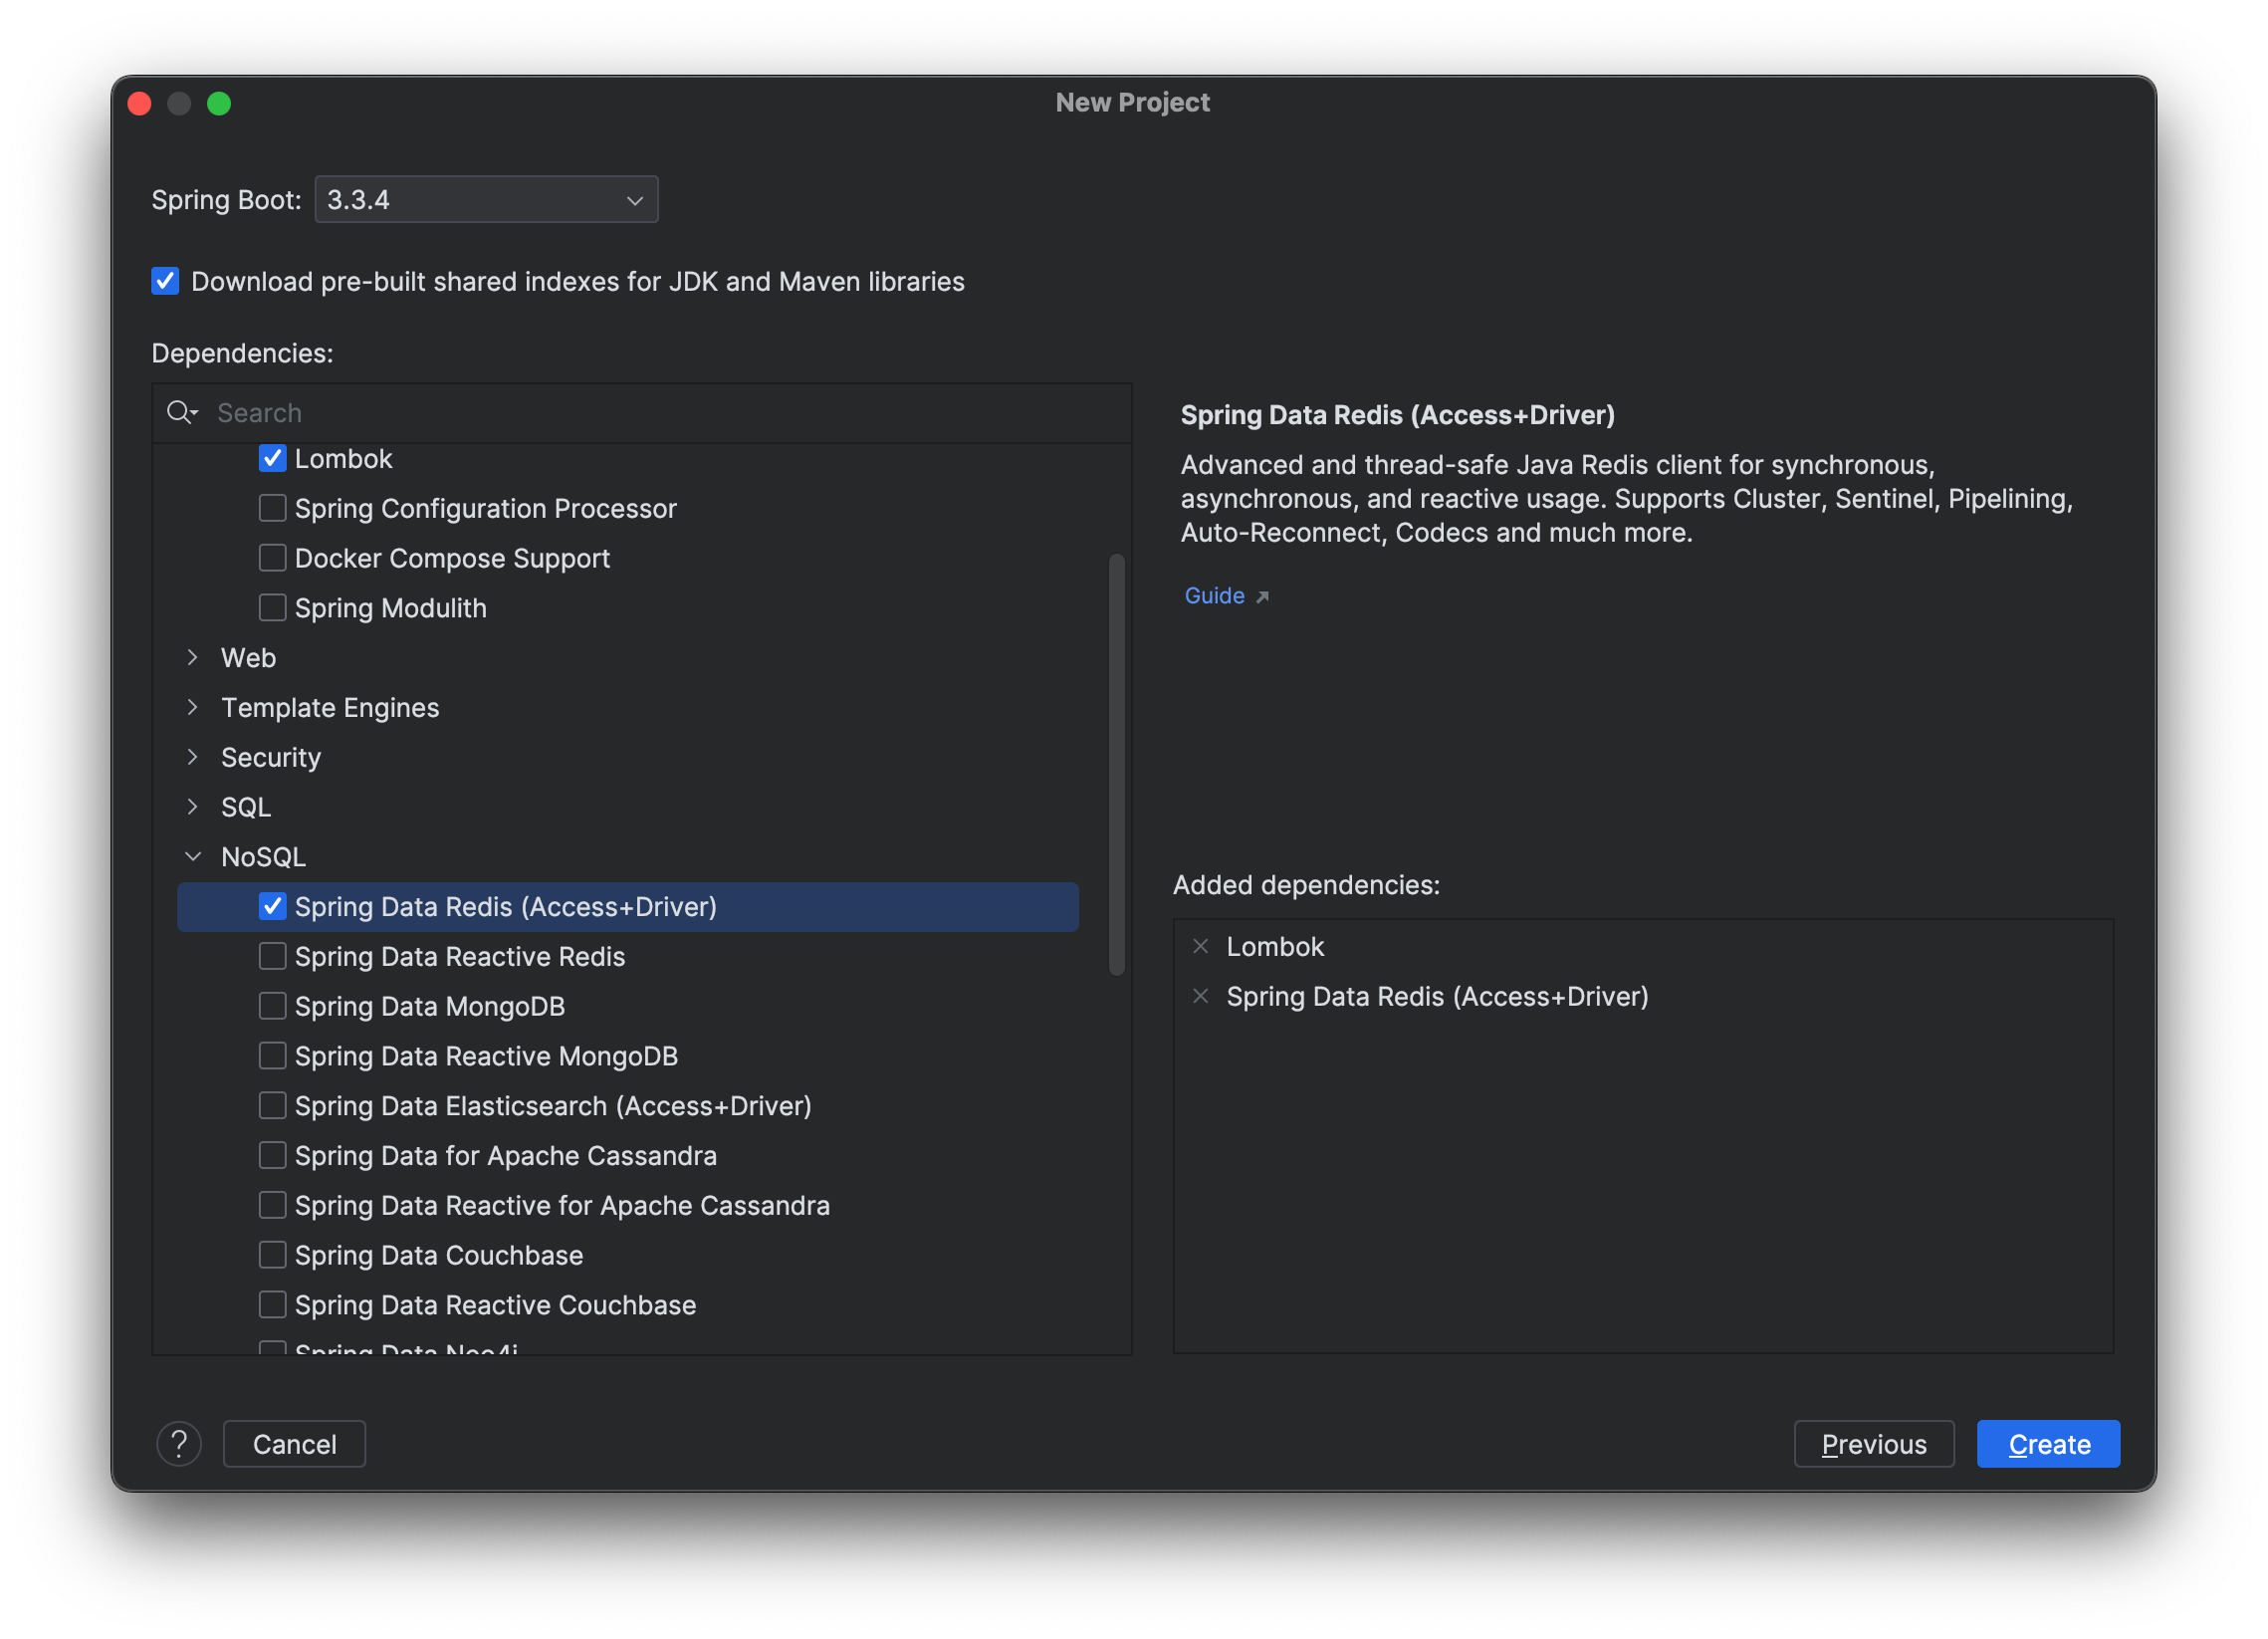
Task: Enable the Spring Modulith checkbox
Action: [x=272, y=608]
